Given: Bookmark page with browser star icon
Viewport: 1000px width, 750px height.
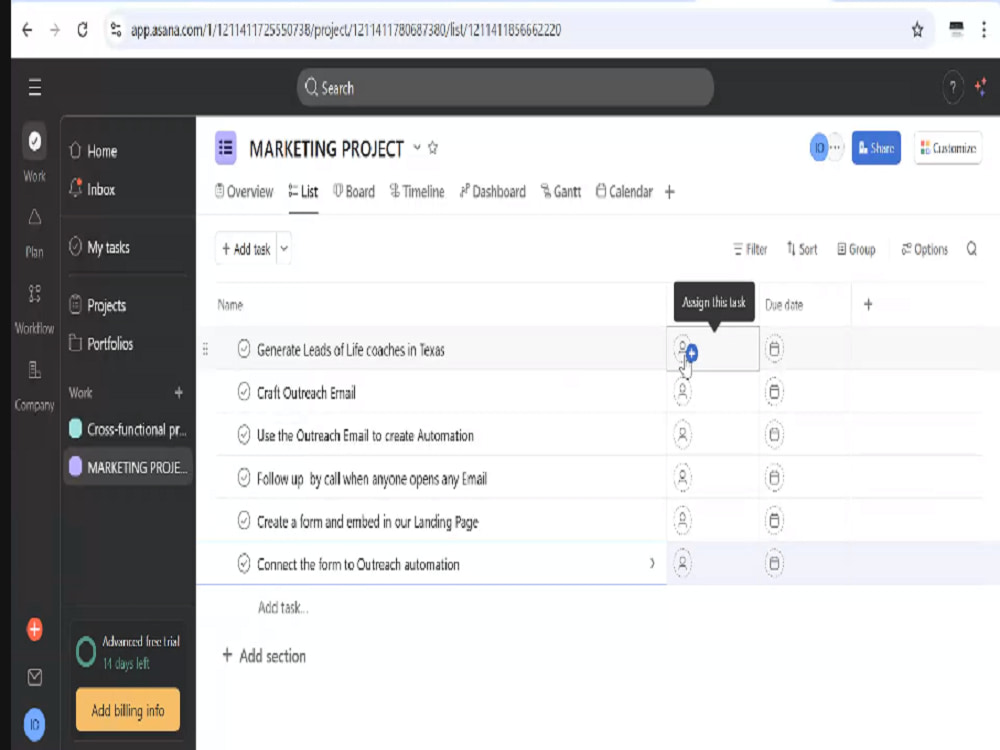Looking at the screenshot, I should (x=917, y=29).
